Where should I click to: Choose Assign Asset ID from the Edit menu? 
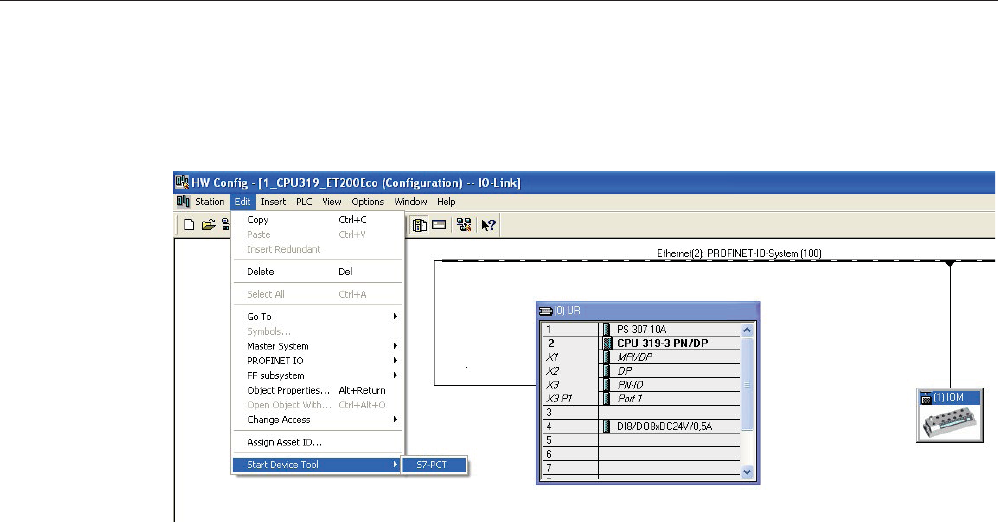(x=318, y=442)
